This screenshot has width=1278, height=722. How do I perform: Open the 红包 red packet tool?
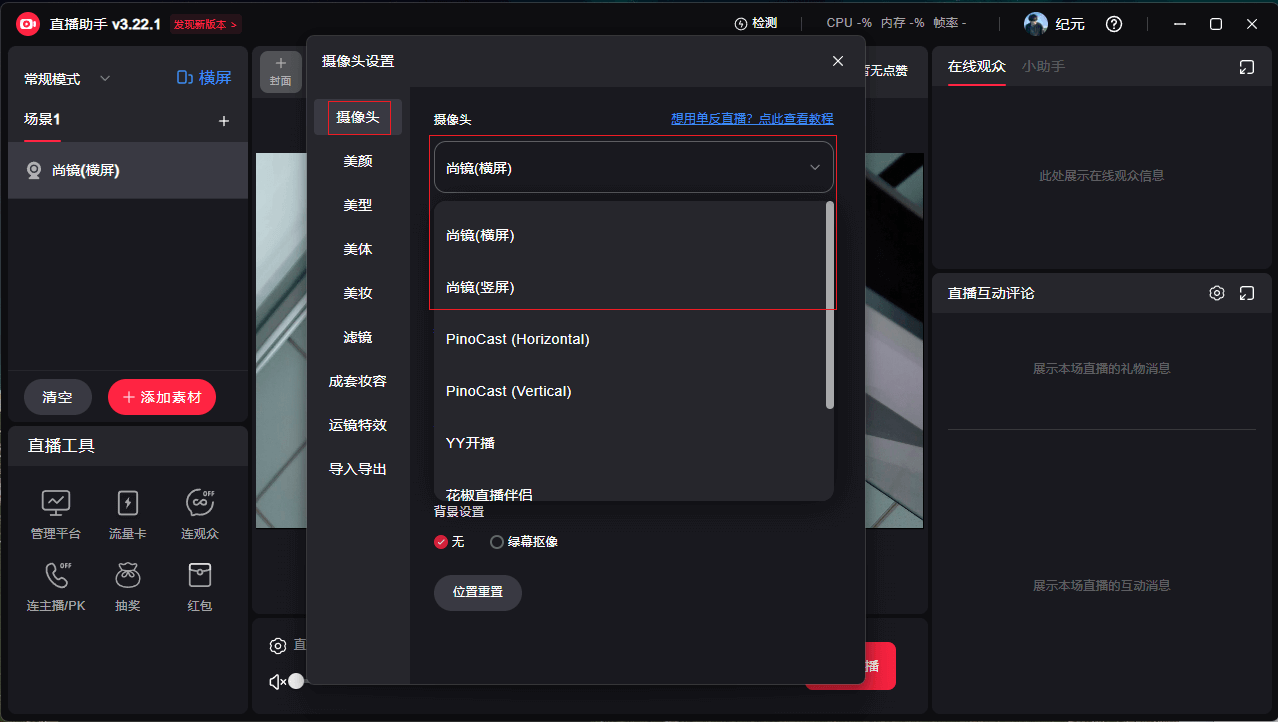click(x=200, y=587)
